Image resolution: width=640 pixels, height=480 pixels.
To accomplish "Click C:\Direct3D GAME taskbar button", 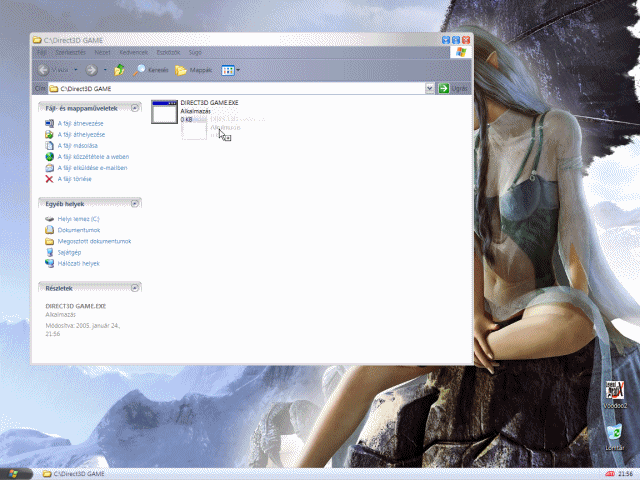I will click(74, 474).
